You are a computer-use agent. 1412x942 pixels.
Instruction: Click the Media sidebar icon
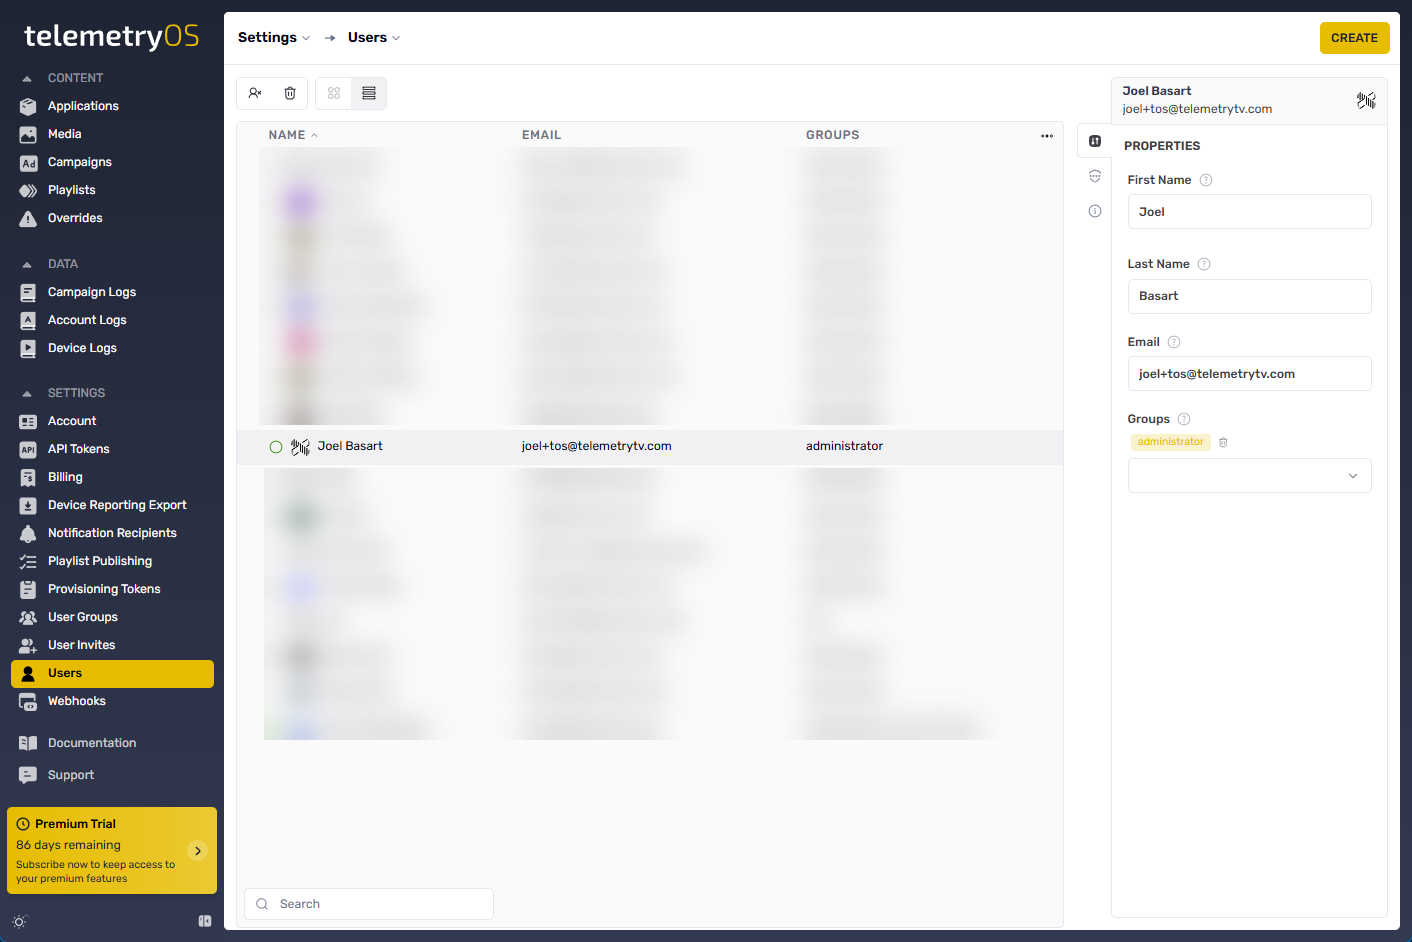pyautogui.click(x=28, y=134)
